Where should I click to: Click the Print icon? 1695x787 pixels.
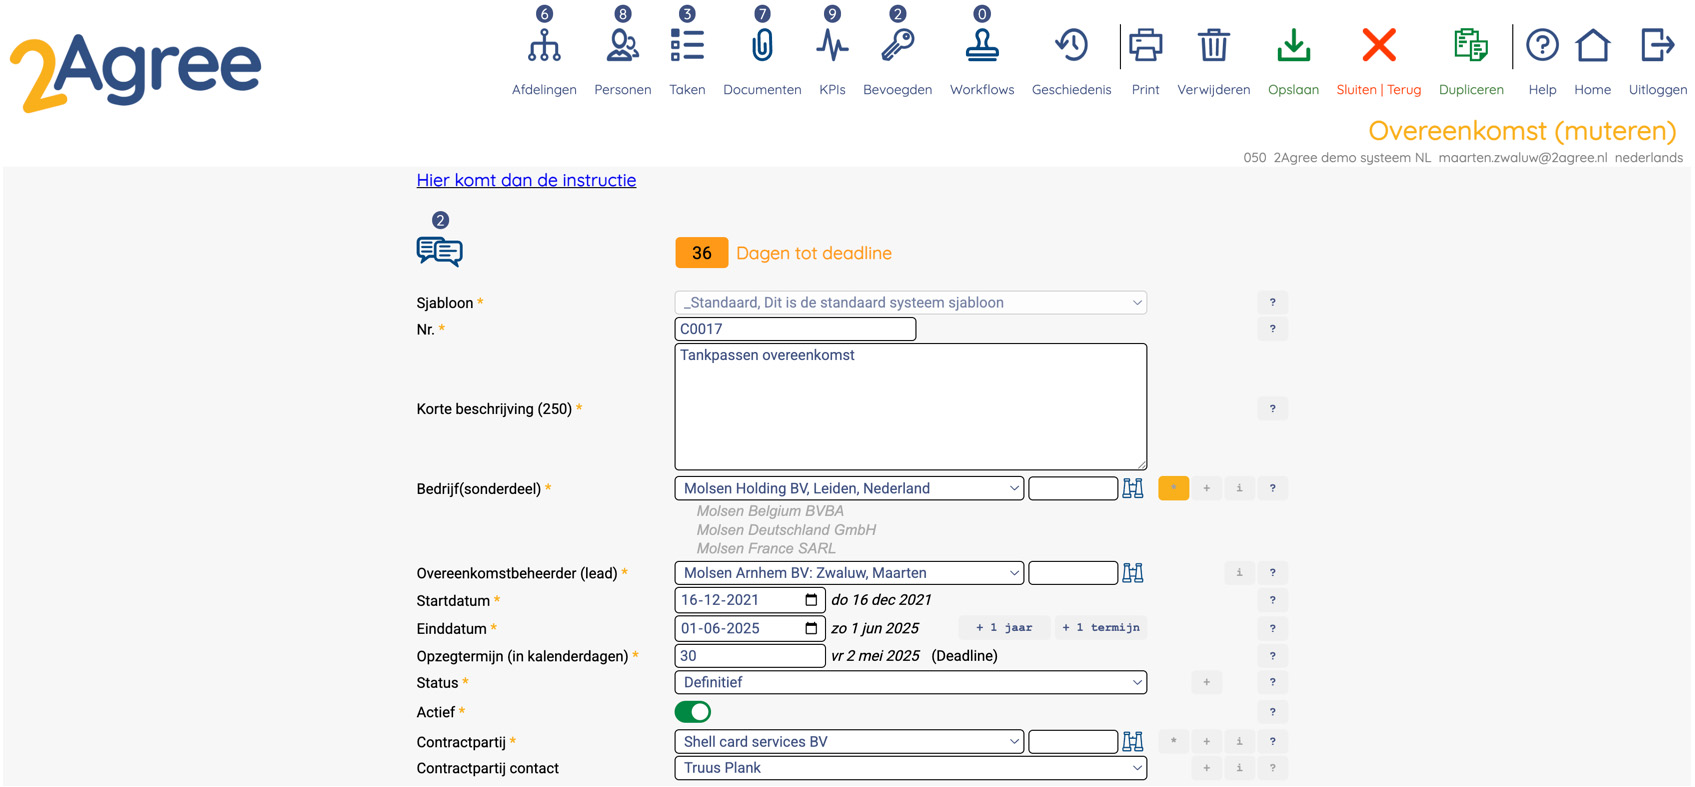tap(1145, 45)
